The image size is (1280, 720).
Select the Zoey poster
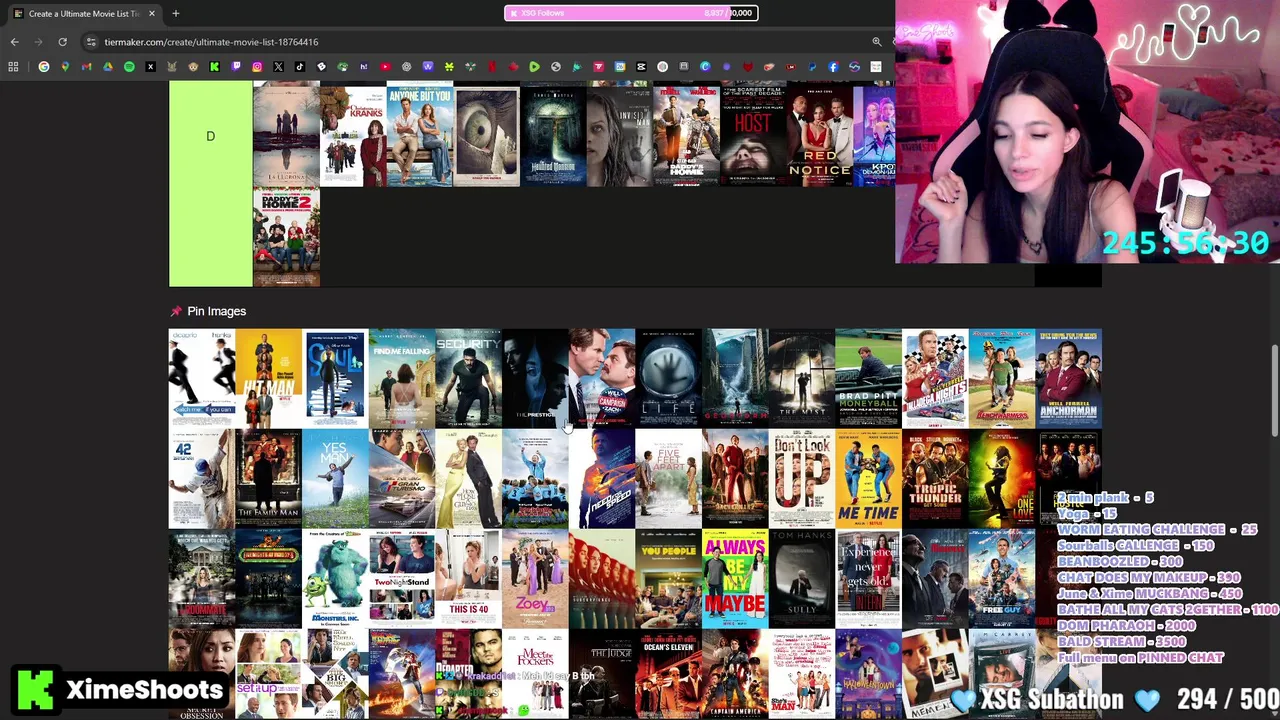pyautogui.click(x=535, y=578)
